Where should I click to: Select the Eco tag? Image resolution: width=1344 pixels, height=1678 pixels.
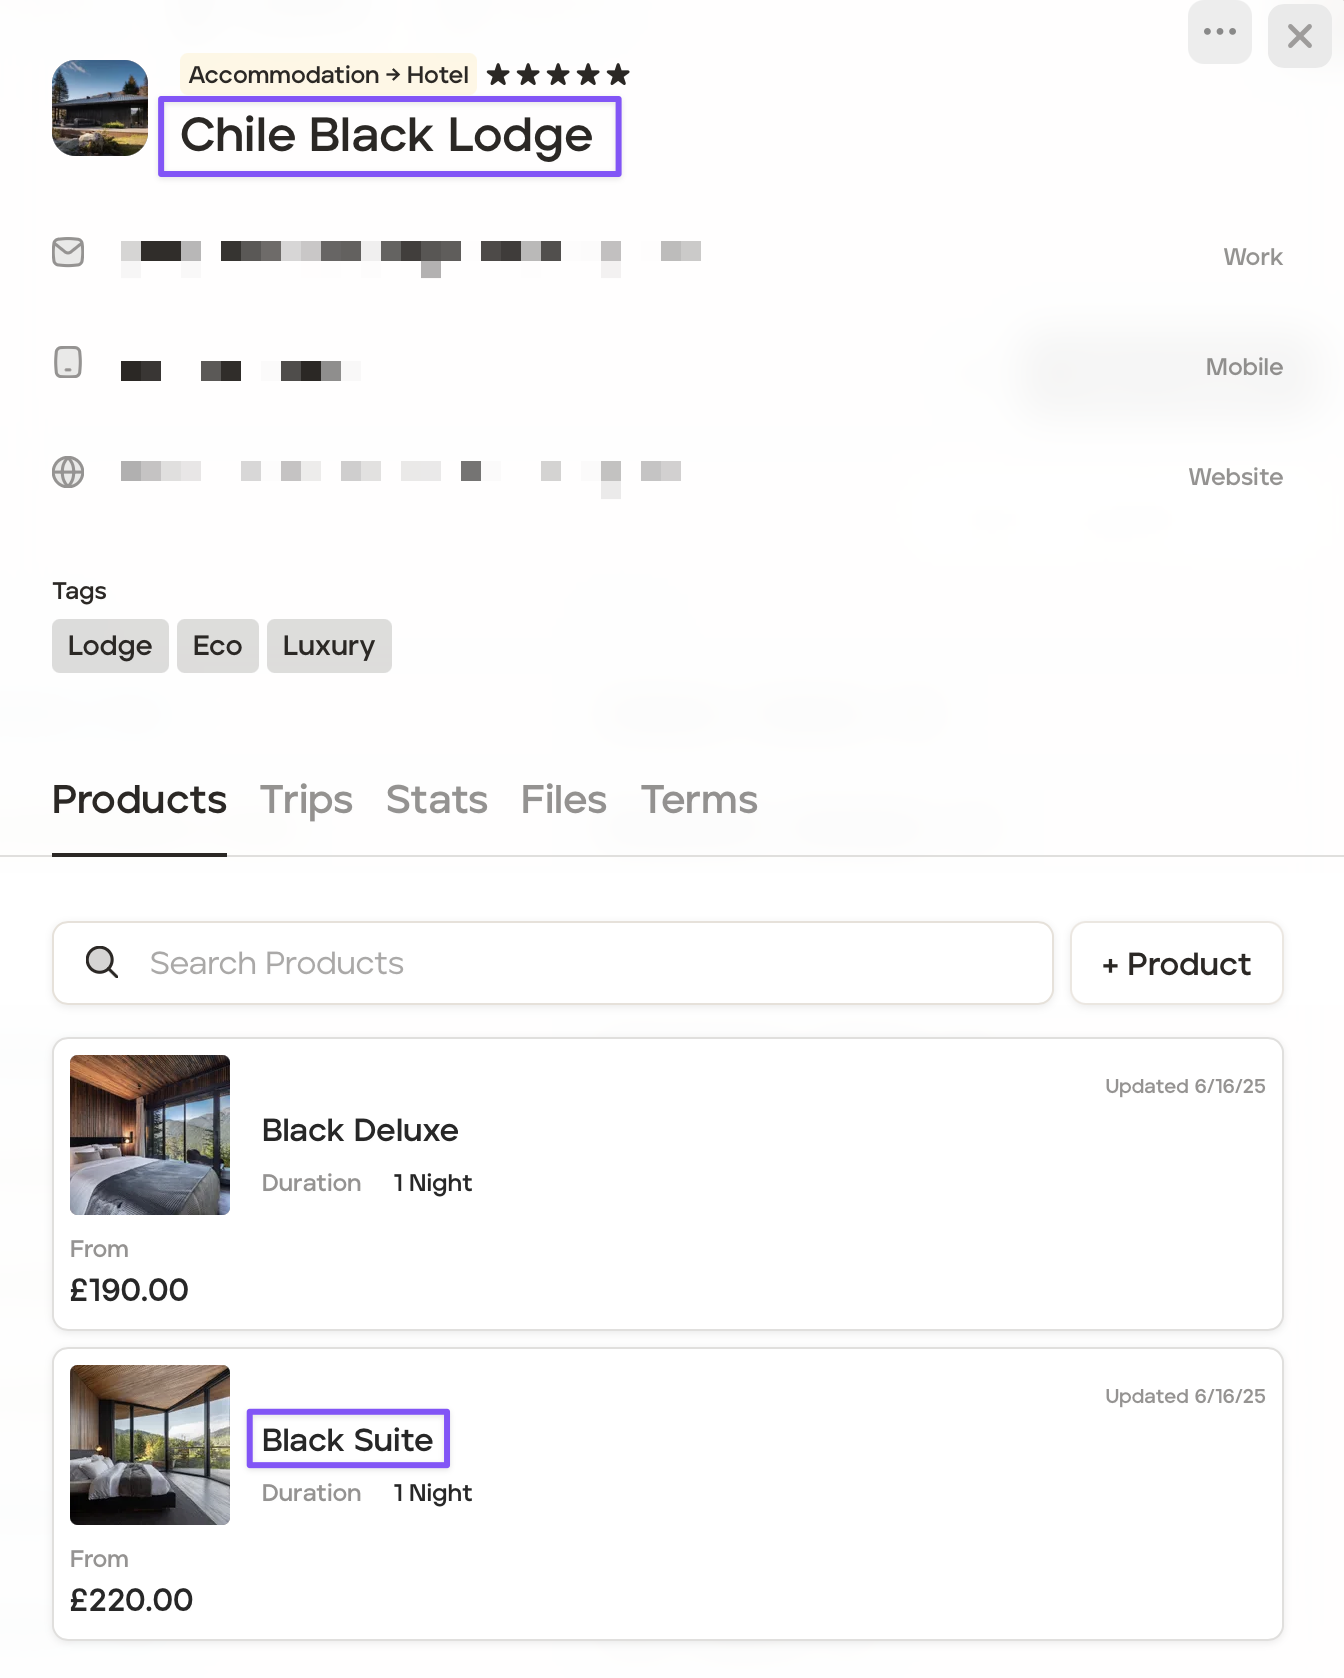[217, 646]
